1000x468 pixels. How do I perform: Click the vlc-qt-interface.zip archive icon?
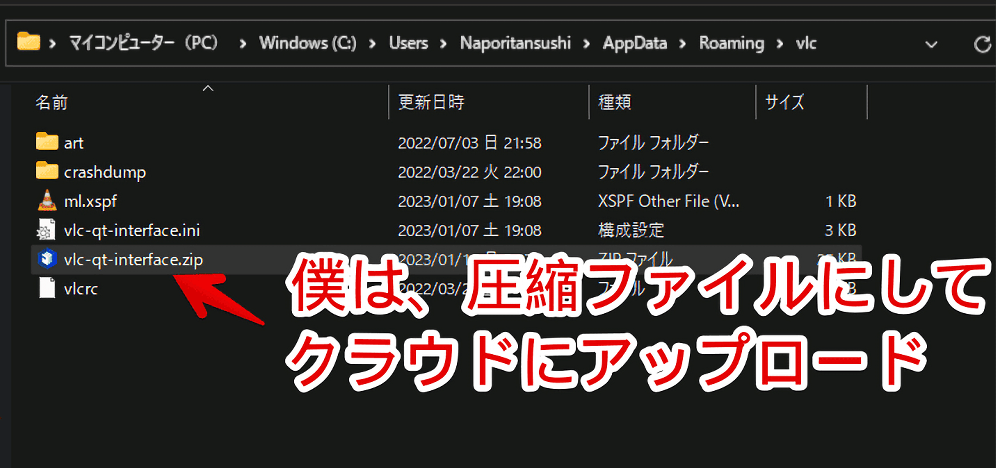coord(47,259)
